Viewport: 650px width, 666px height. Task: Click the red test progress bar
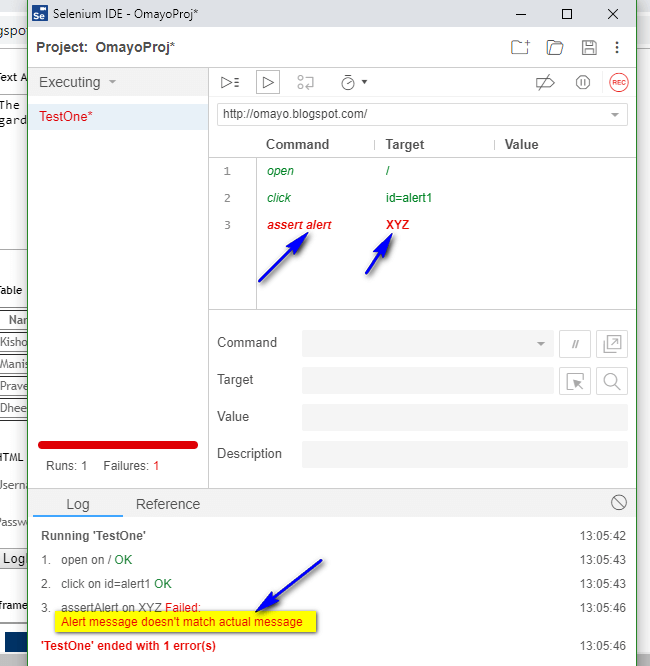click(x=118, y=445)
